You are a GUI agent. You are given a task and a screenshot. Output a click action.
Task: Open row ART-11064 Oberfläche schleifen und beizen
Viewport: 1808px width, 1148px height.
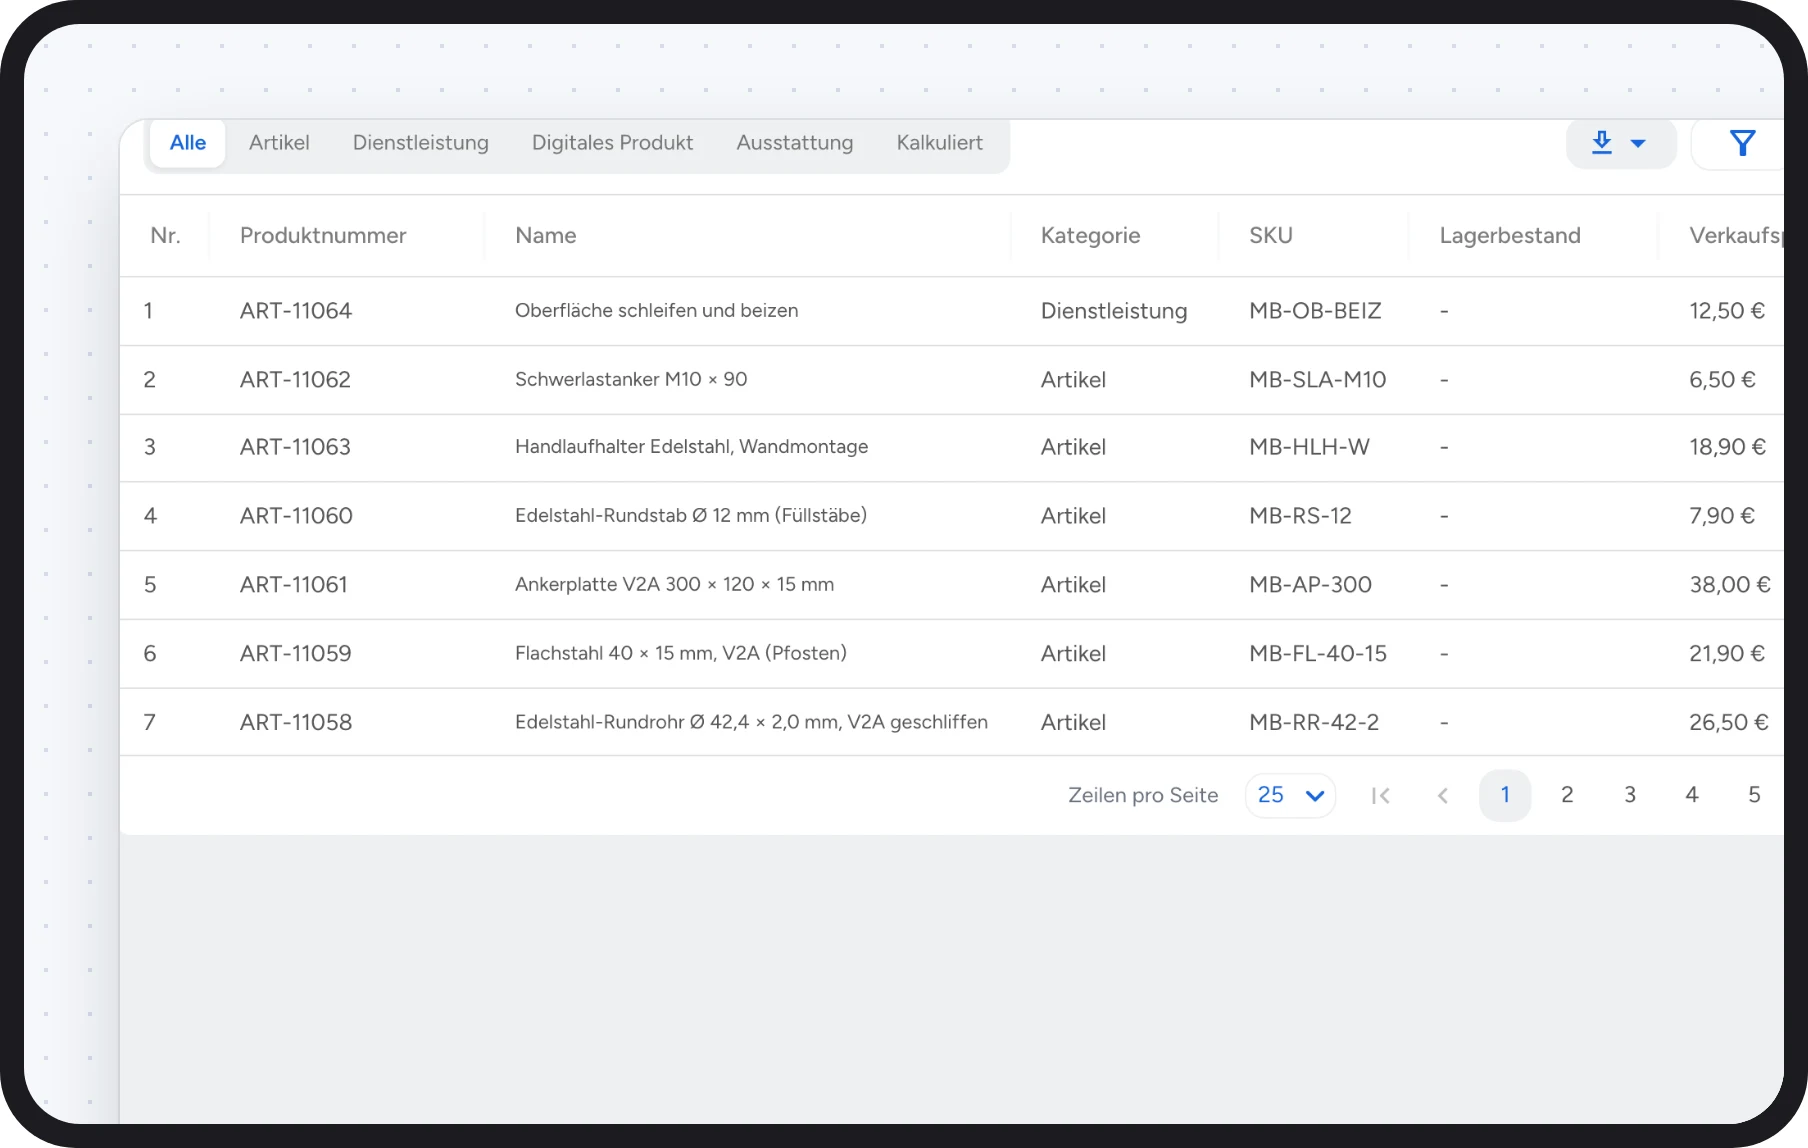(952, 311)
